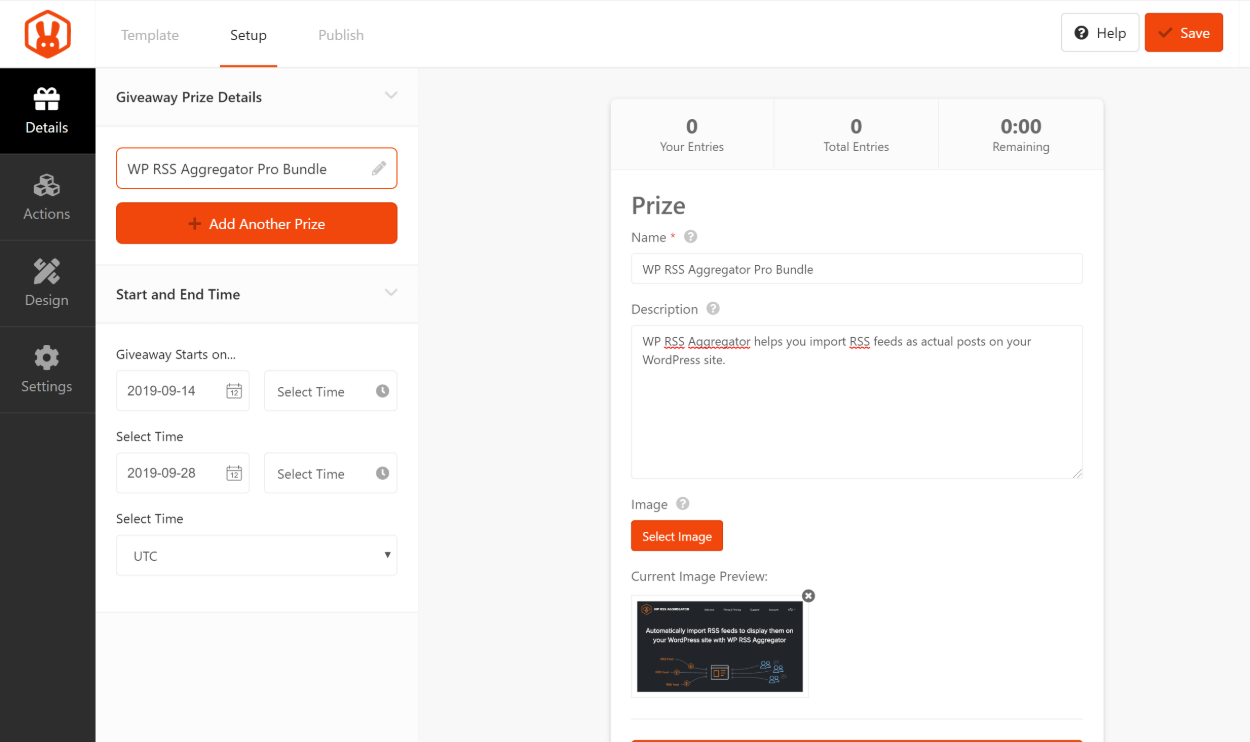Click the pencil edit icon on prize name
1250x742 pixels.
pos(379,169)
